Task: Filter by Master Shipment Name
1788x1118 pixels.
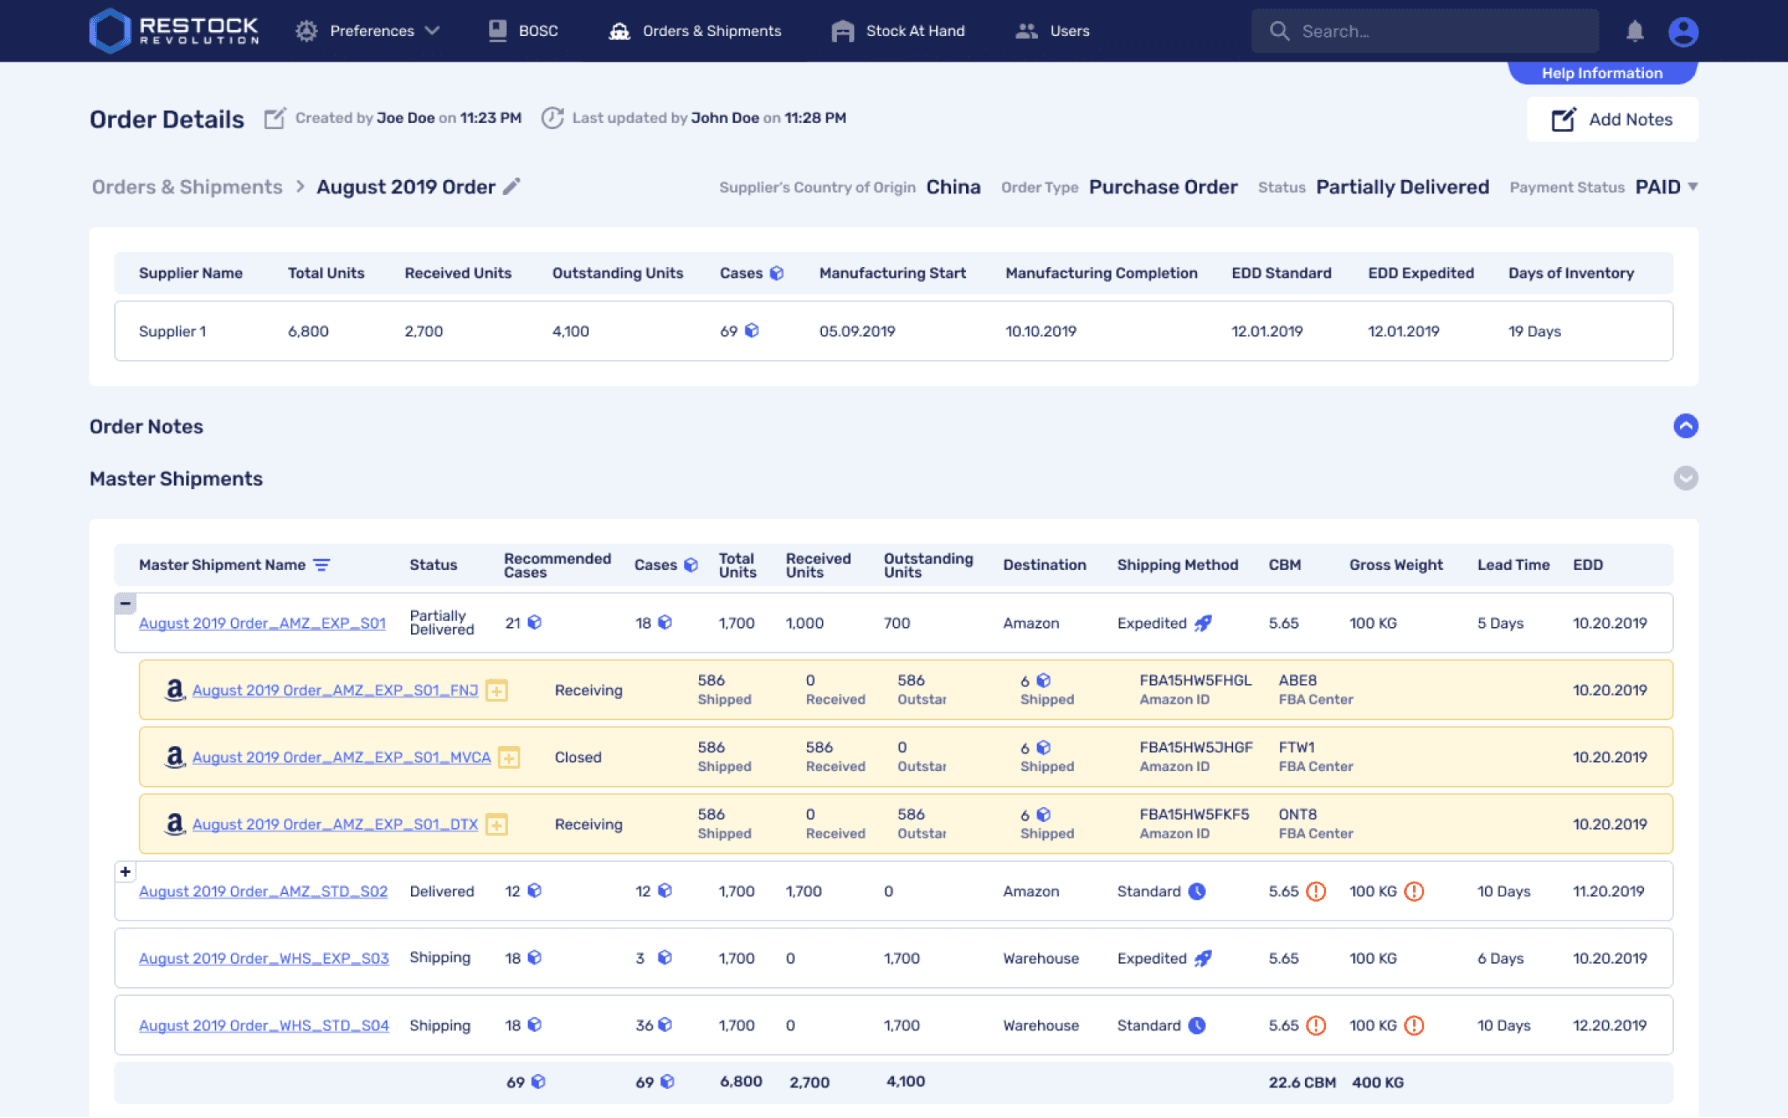Action: [x=322, y=565]
